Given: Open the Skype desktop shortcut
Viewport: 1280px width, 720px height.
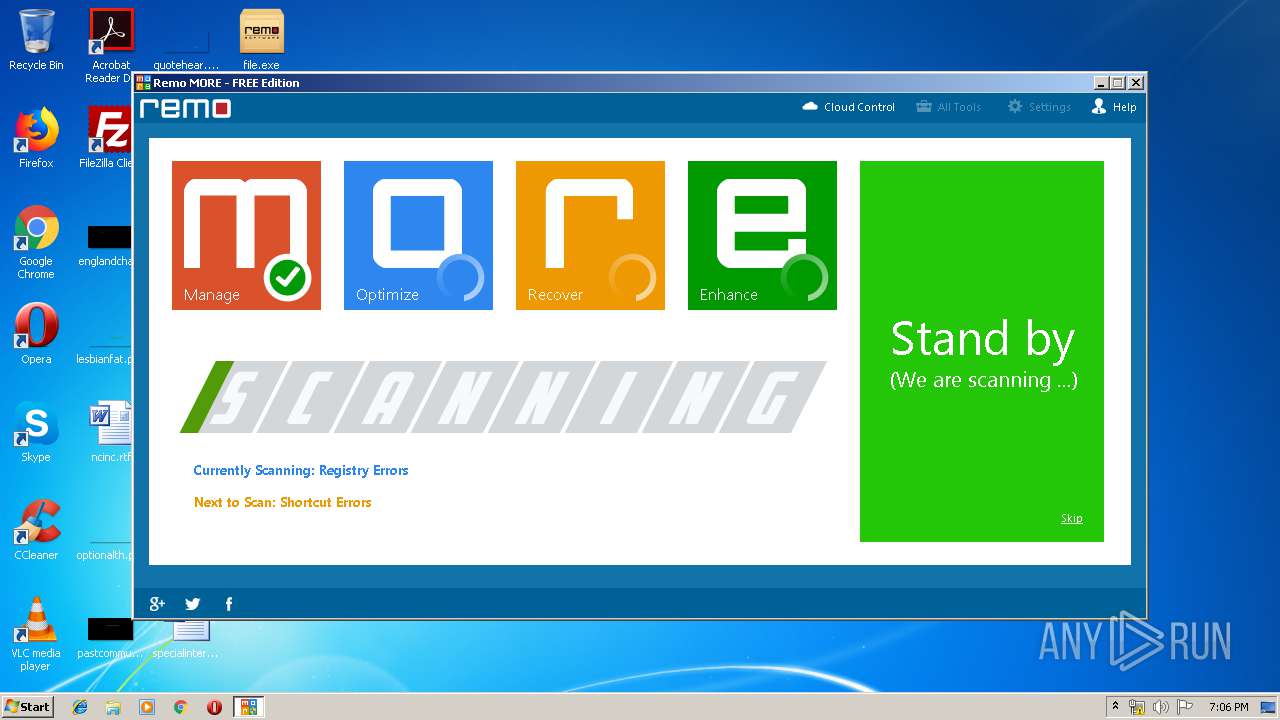Looking at the screenshot, I should point(36,432).
